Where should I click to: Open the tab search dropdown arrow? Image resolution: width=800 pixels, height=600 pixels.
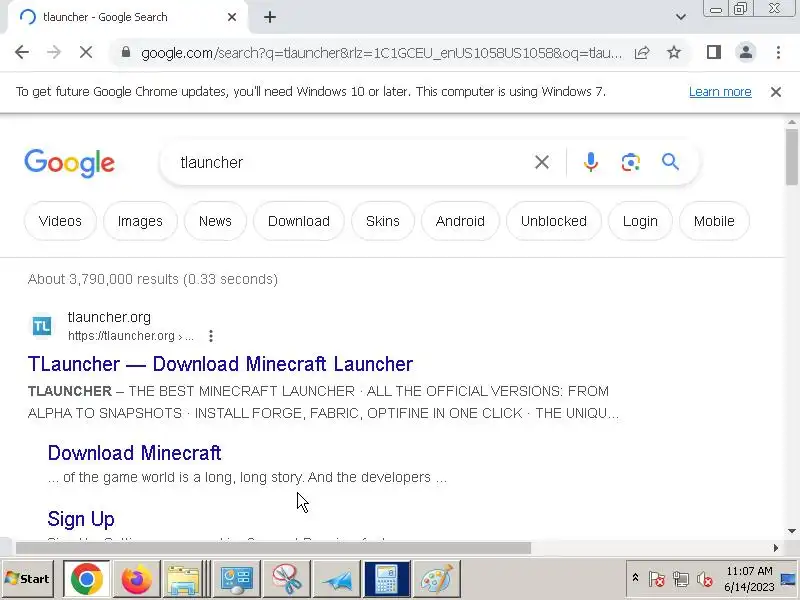681,17
